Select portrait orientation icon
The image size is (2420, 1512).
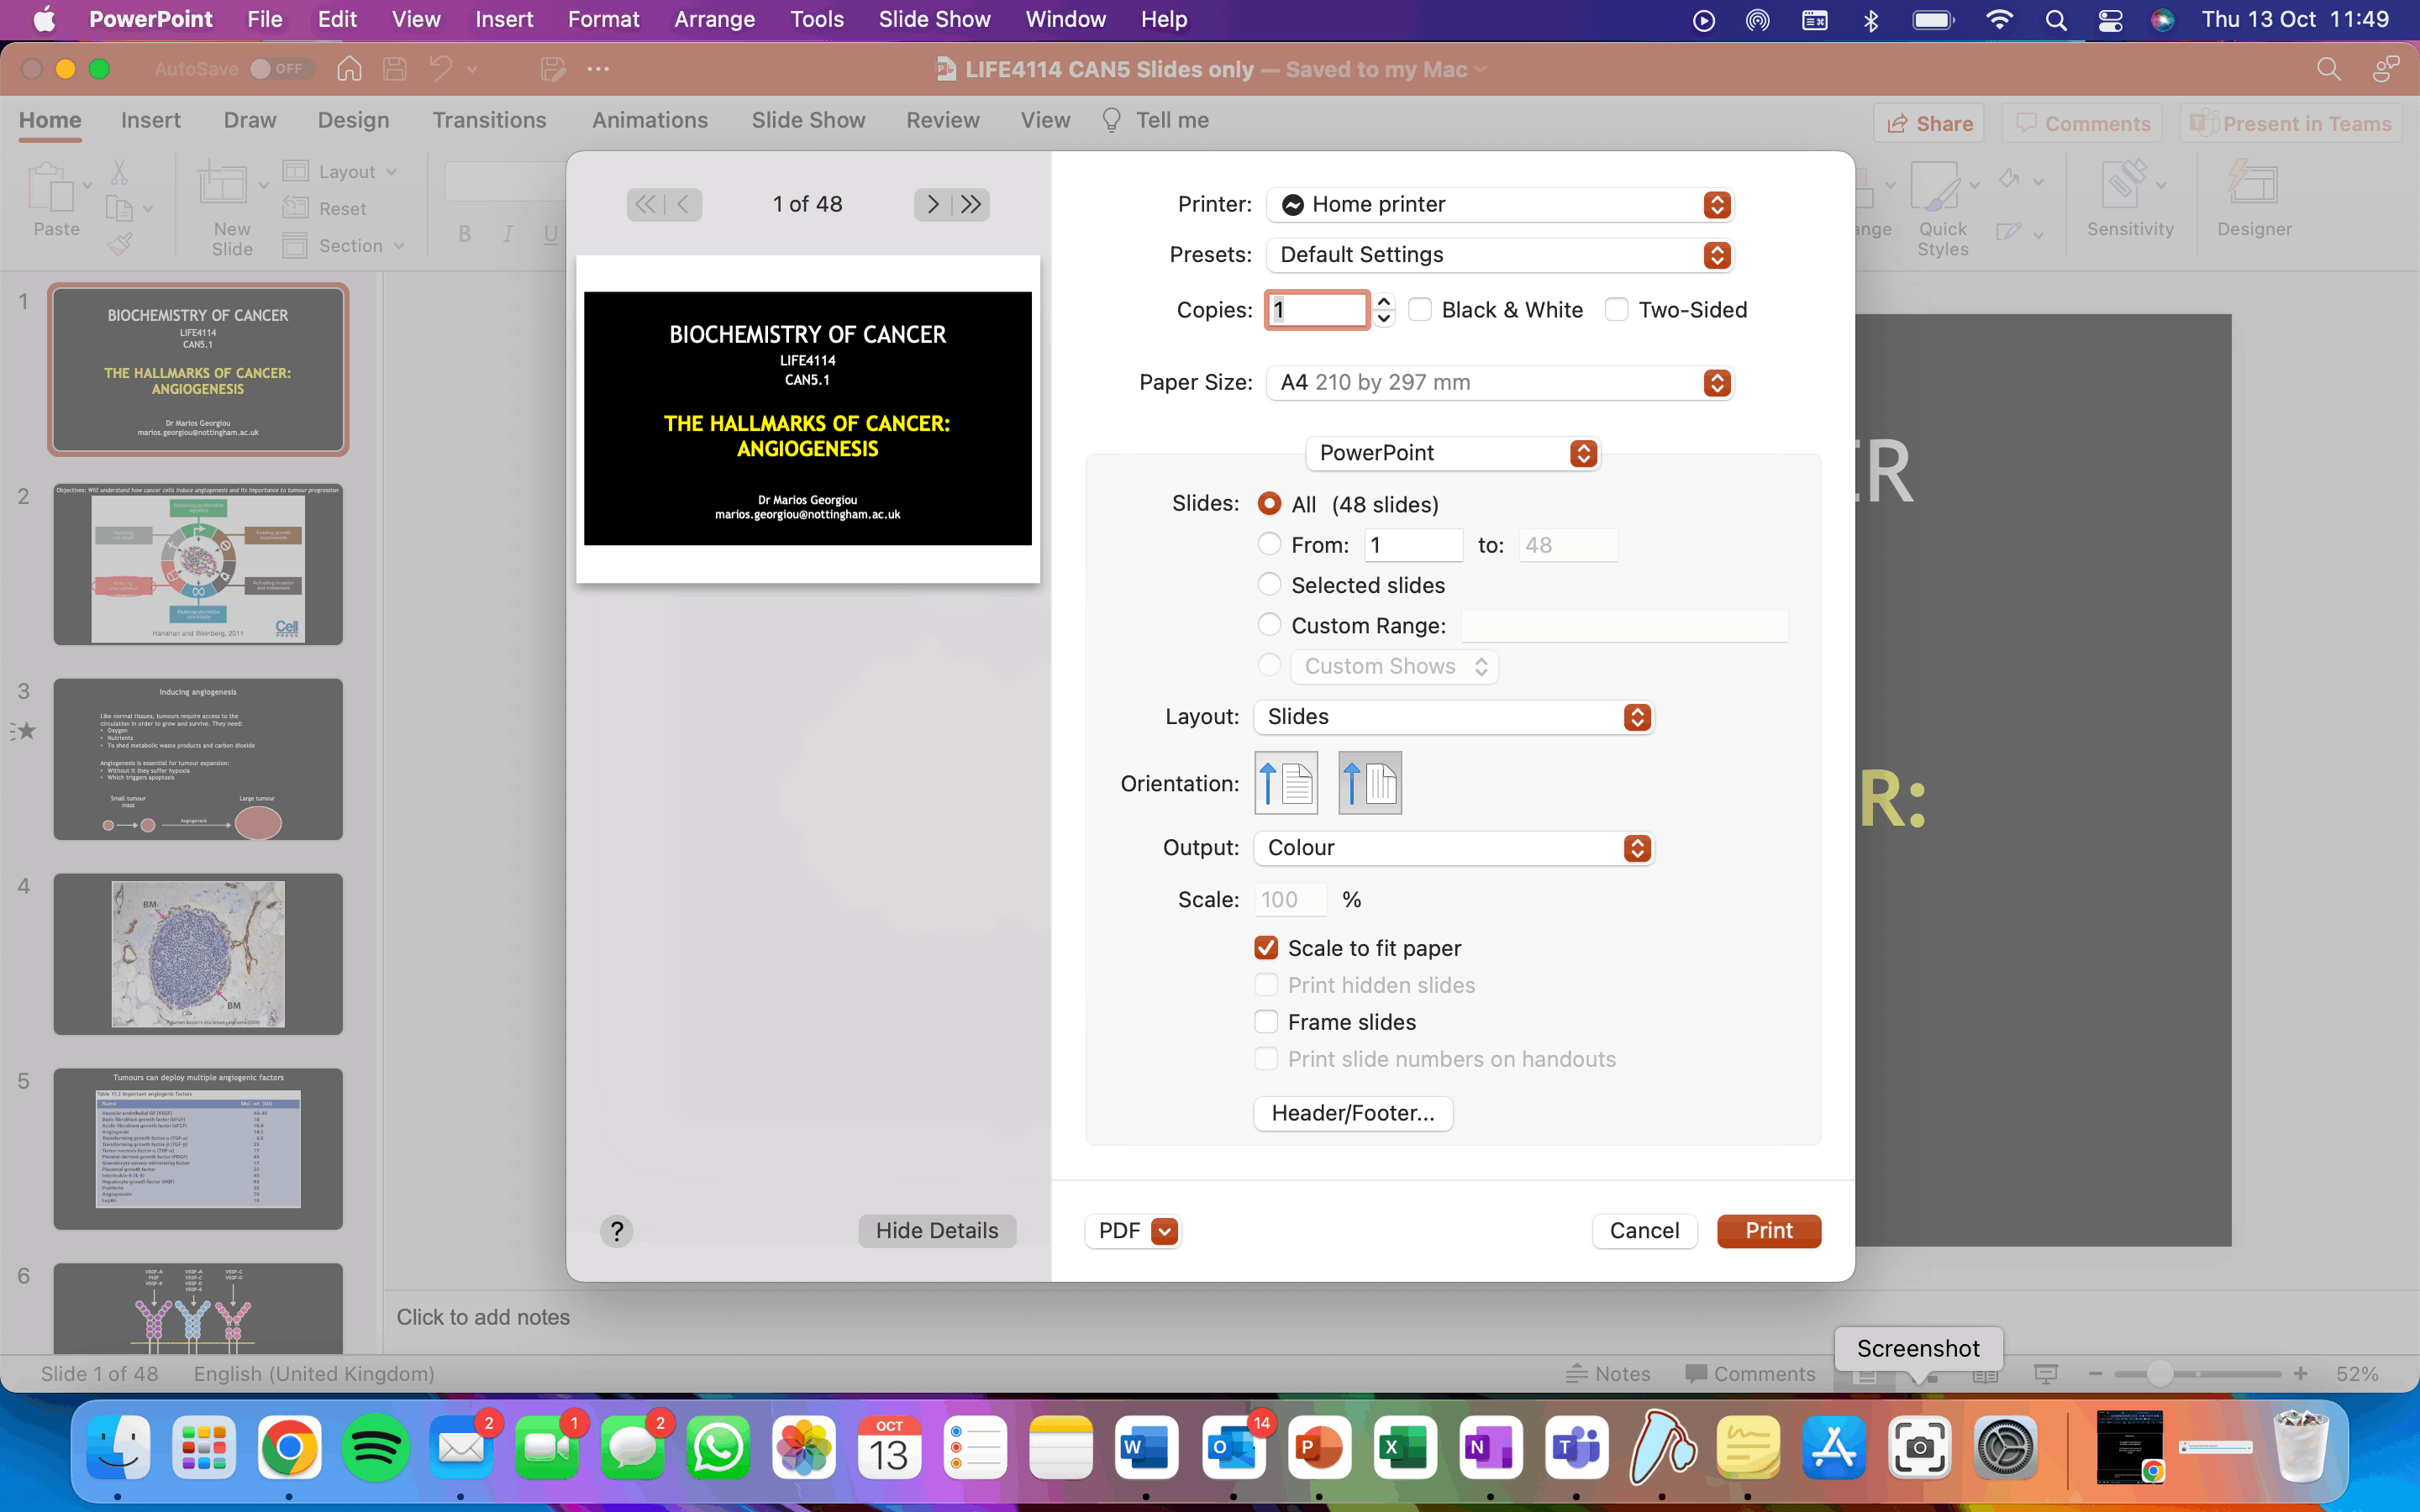(x=1286, y=783)
